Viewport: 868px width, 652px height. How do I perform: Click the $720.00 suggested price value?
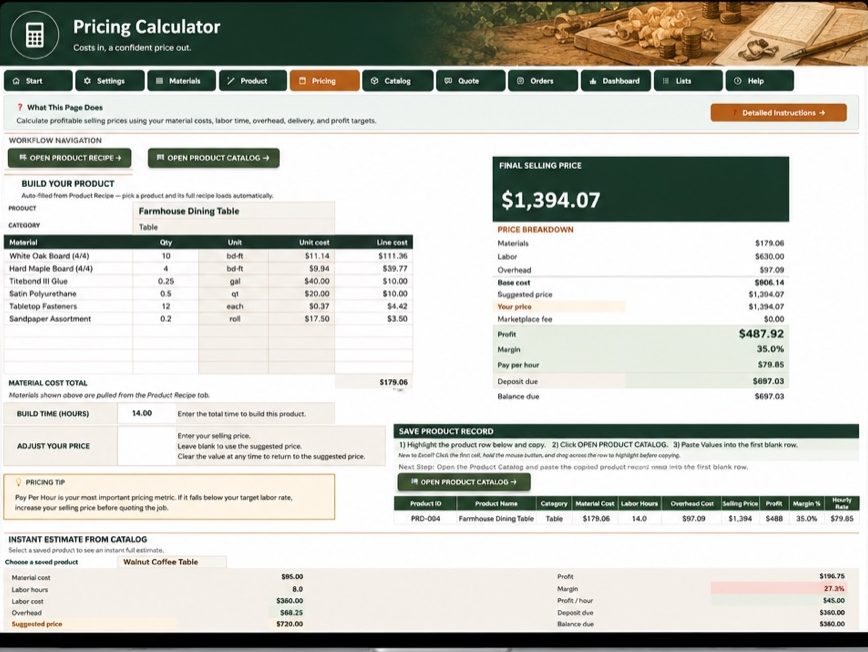tap(290, 624)
